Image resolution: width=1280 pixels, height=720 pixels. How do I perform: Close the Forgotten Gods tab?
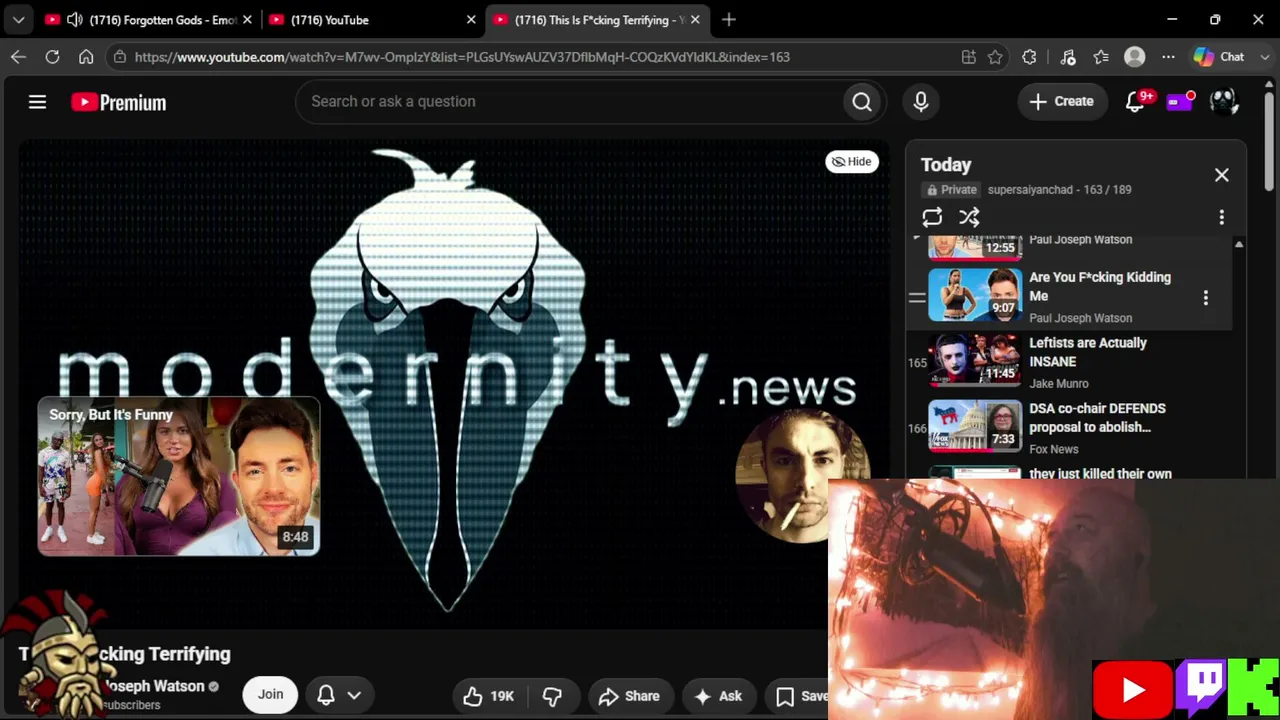247,20
